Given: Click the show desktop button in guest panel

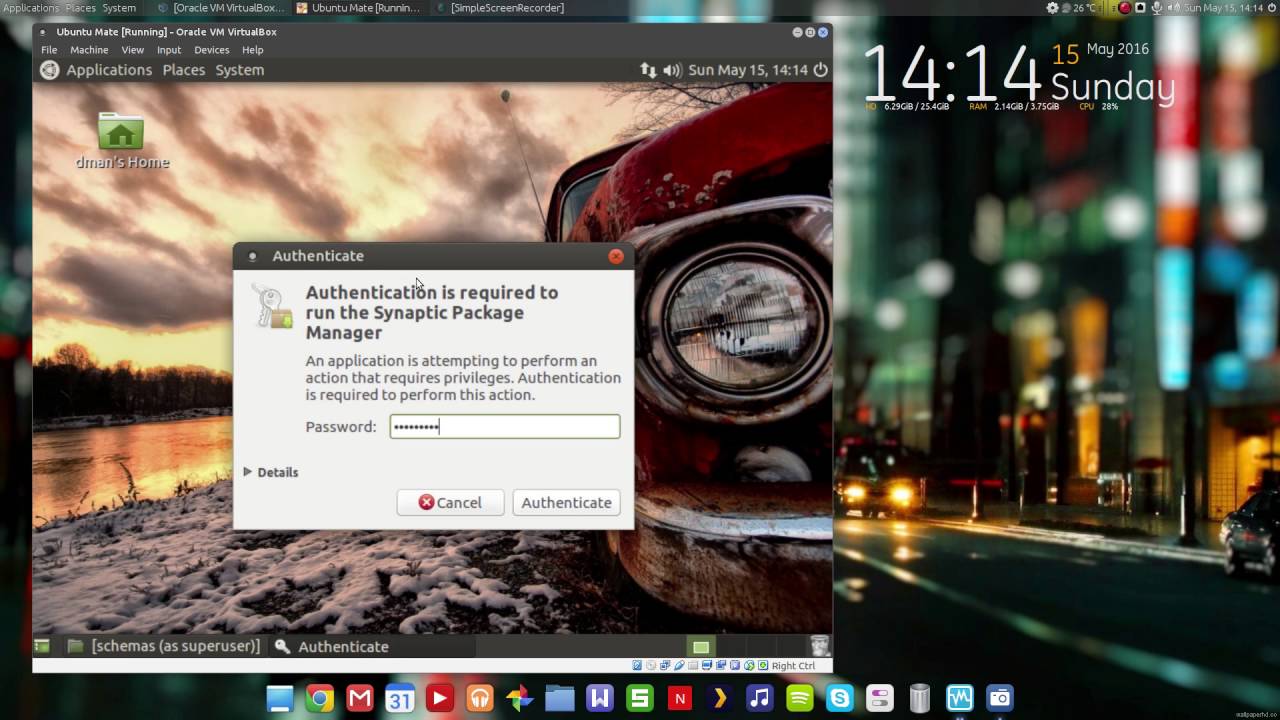Looking at the screenshot, I should [42, 647].
